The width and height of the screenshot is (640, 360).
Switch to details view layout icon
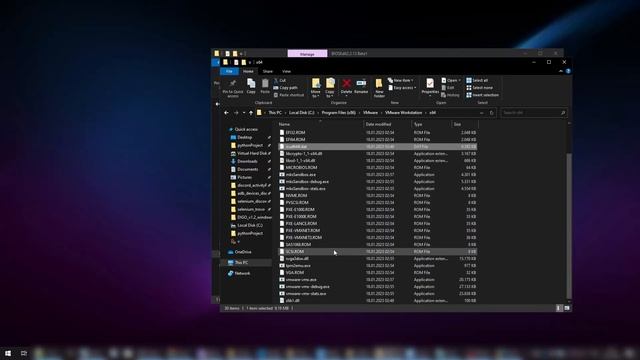point(558,308)
